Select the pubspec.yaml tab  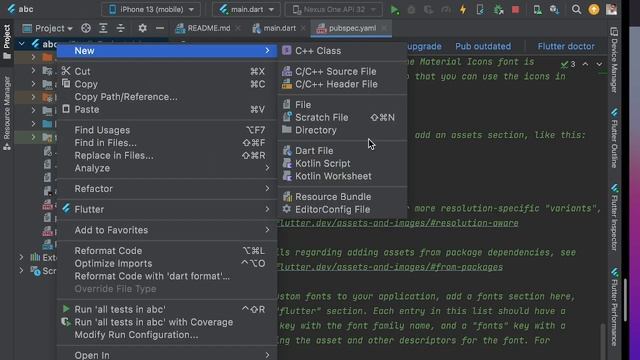click(352, 28)
